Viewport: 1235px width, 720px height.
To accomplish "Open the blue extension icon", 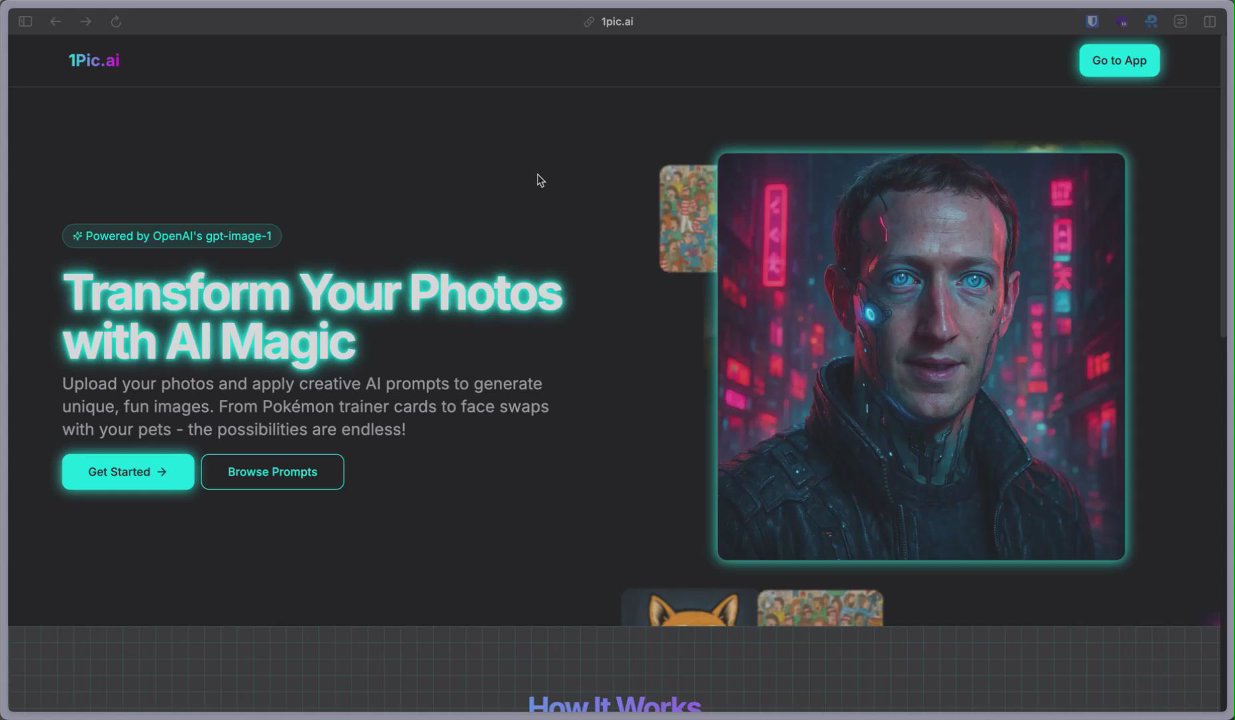I will [1151, 21].
